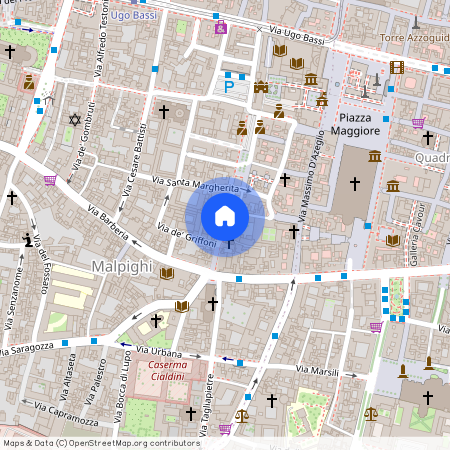Viewport: 450px width, 450px height.
Task: Click the Ugo Bassi stop label
Action: point(133,15)
